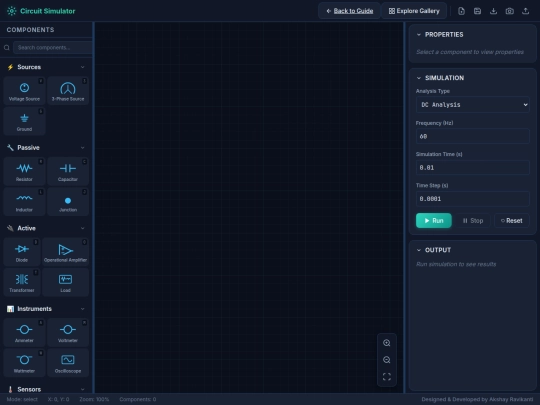Select the Ground component
This screenshot has width=540, height=405.
pyautogui.click(x=24, y=121)
